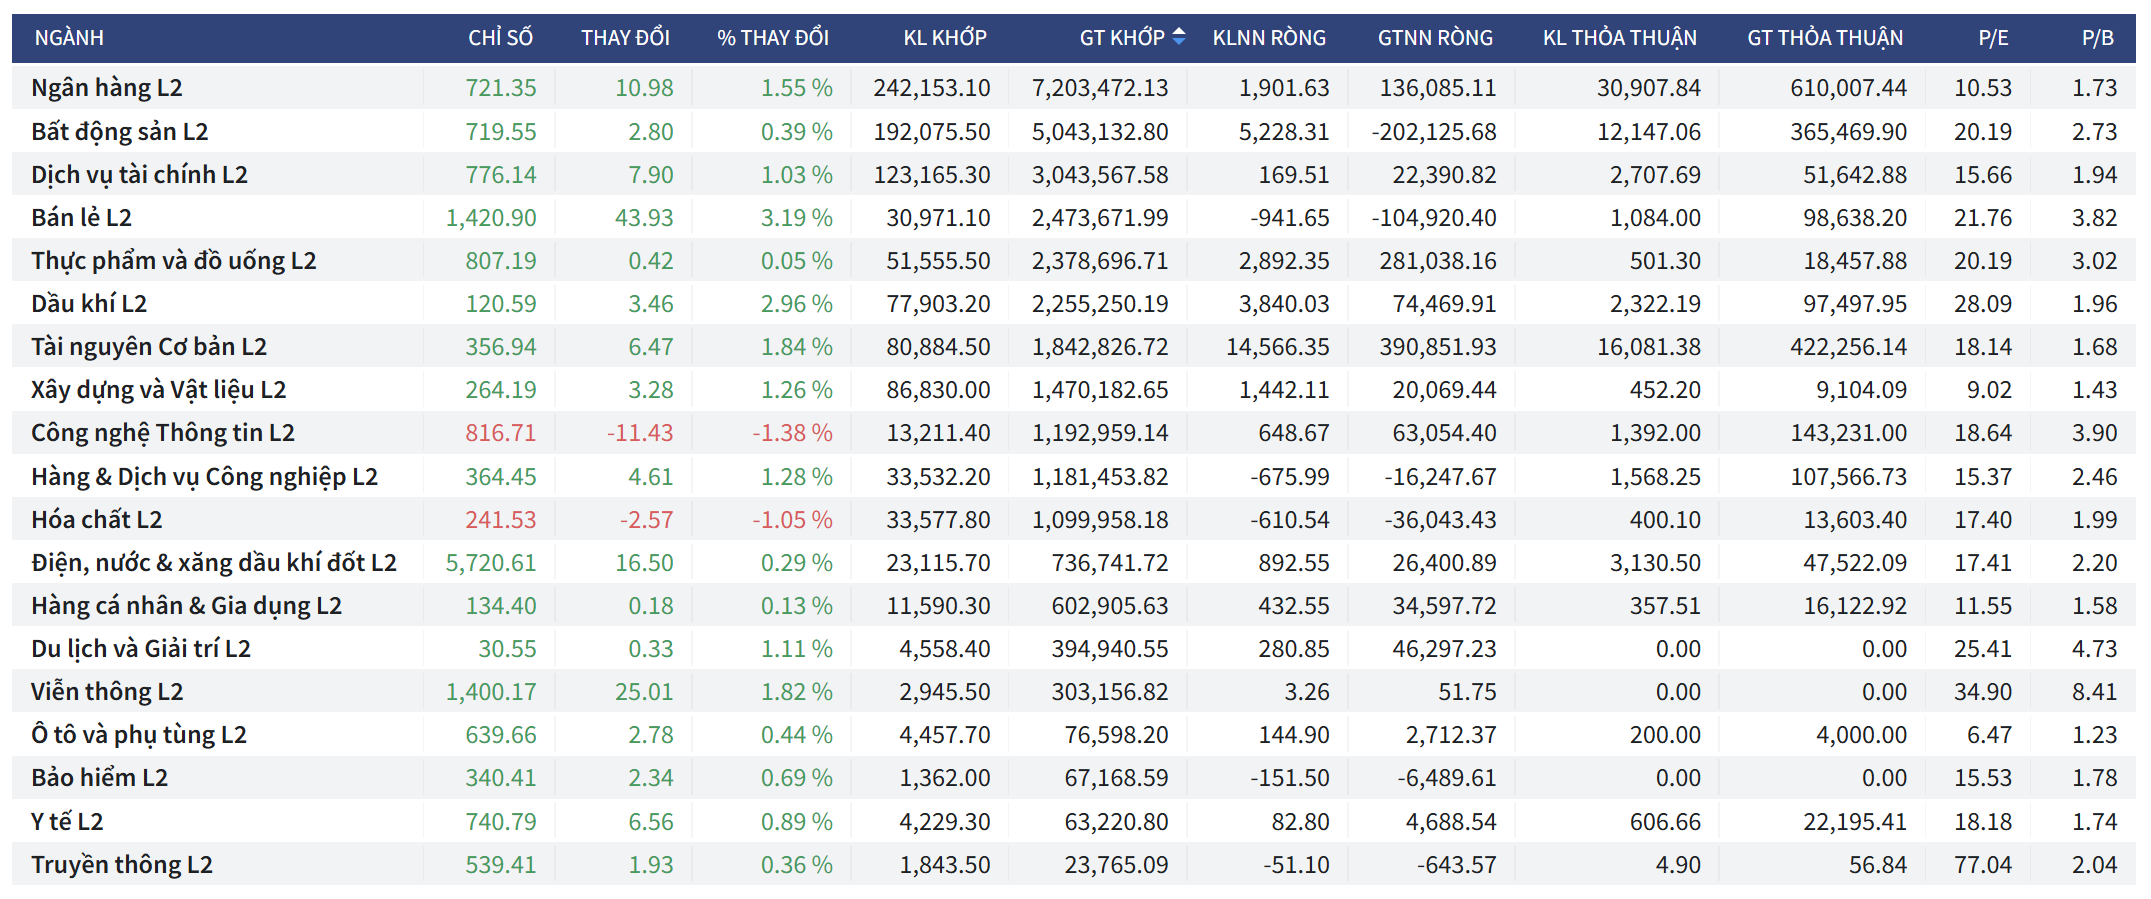Sort table by NGÀNH column header
The width and height of the screenshot is (2151, 899).
(x=69, y=38)
